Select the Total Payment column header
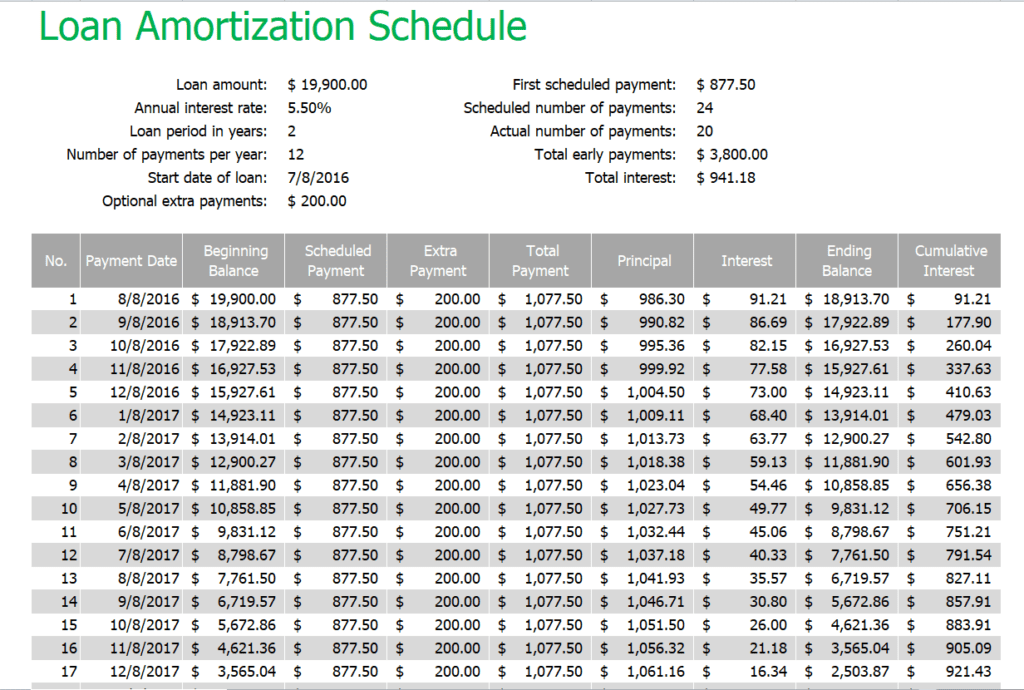 pos(540,260)
